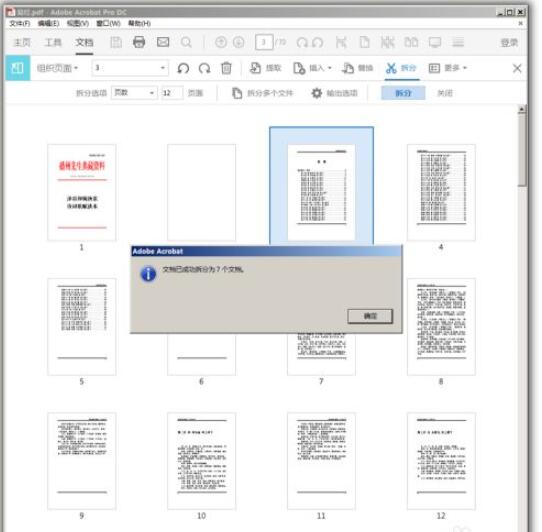Click the 替换 replace pages button

[357, 68]
